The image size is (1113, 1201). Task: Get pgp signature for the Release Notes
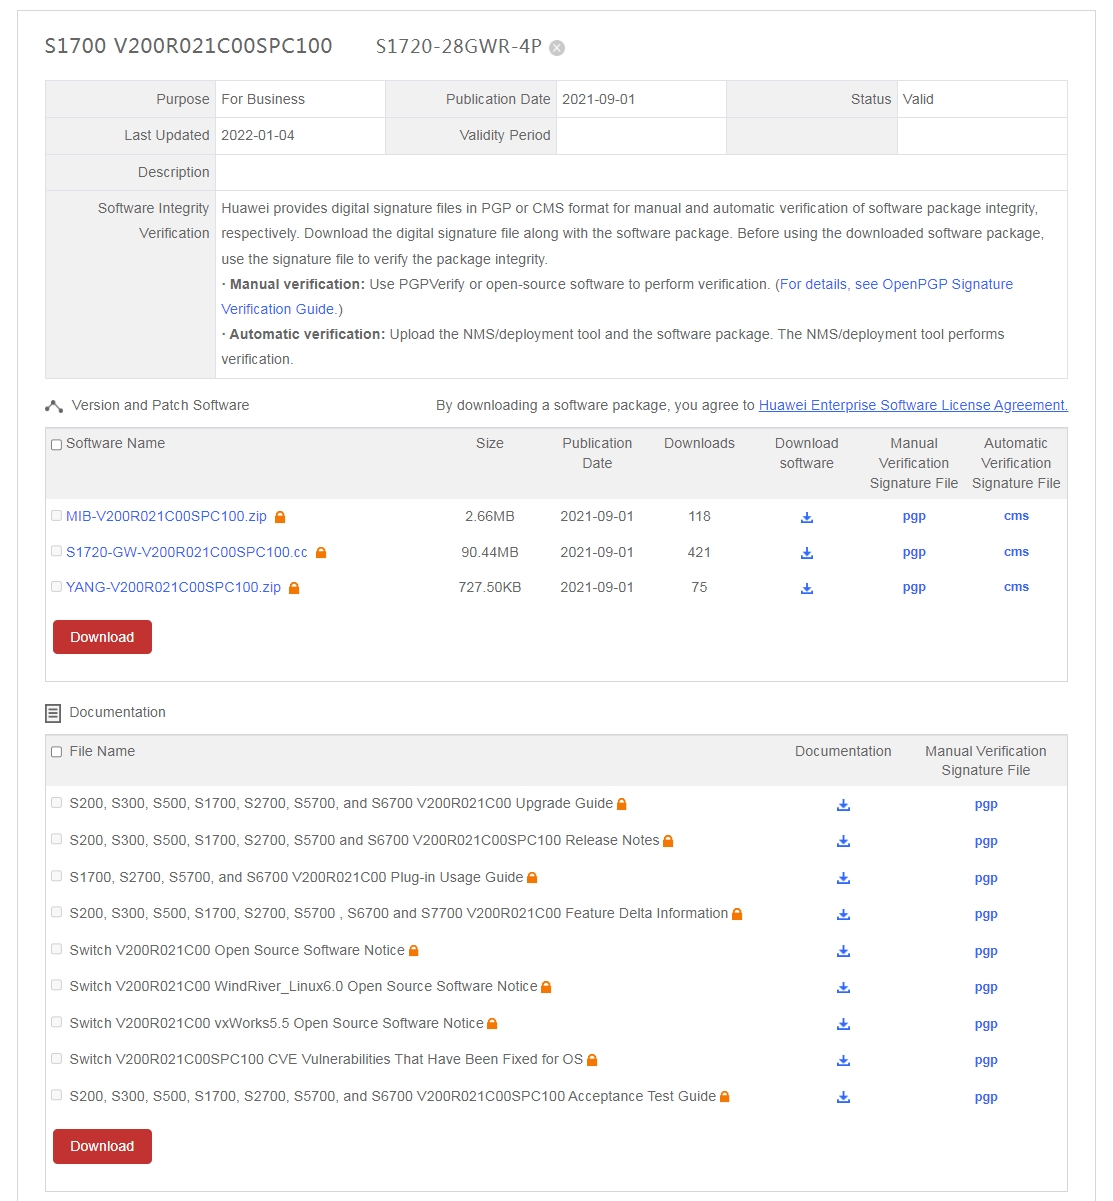pos(986,842)
